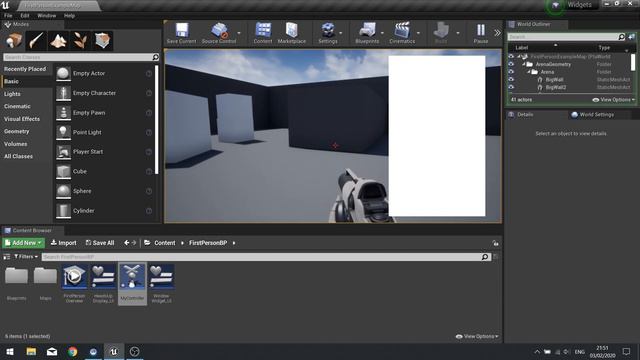Click the World Outliner add-folder icon
Viewport: 640px width, 360px height.
[x=631, y=37]
